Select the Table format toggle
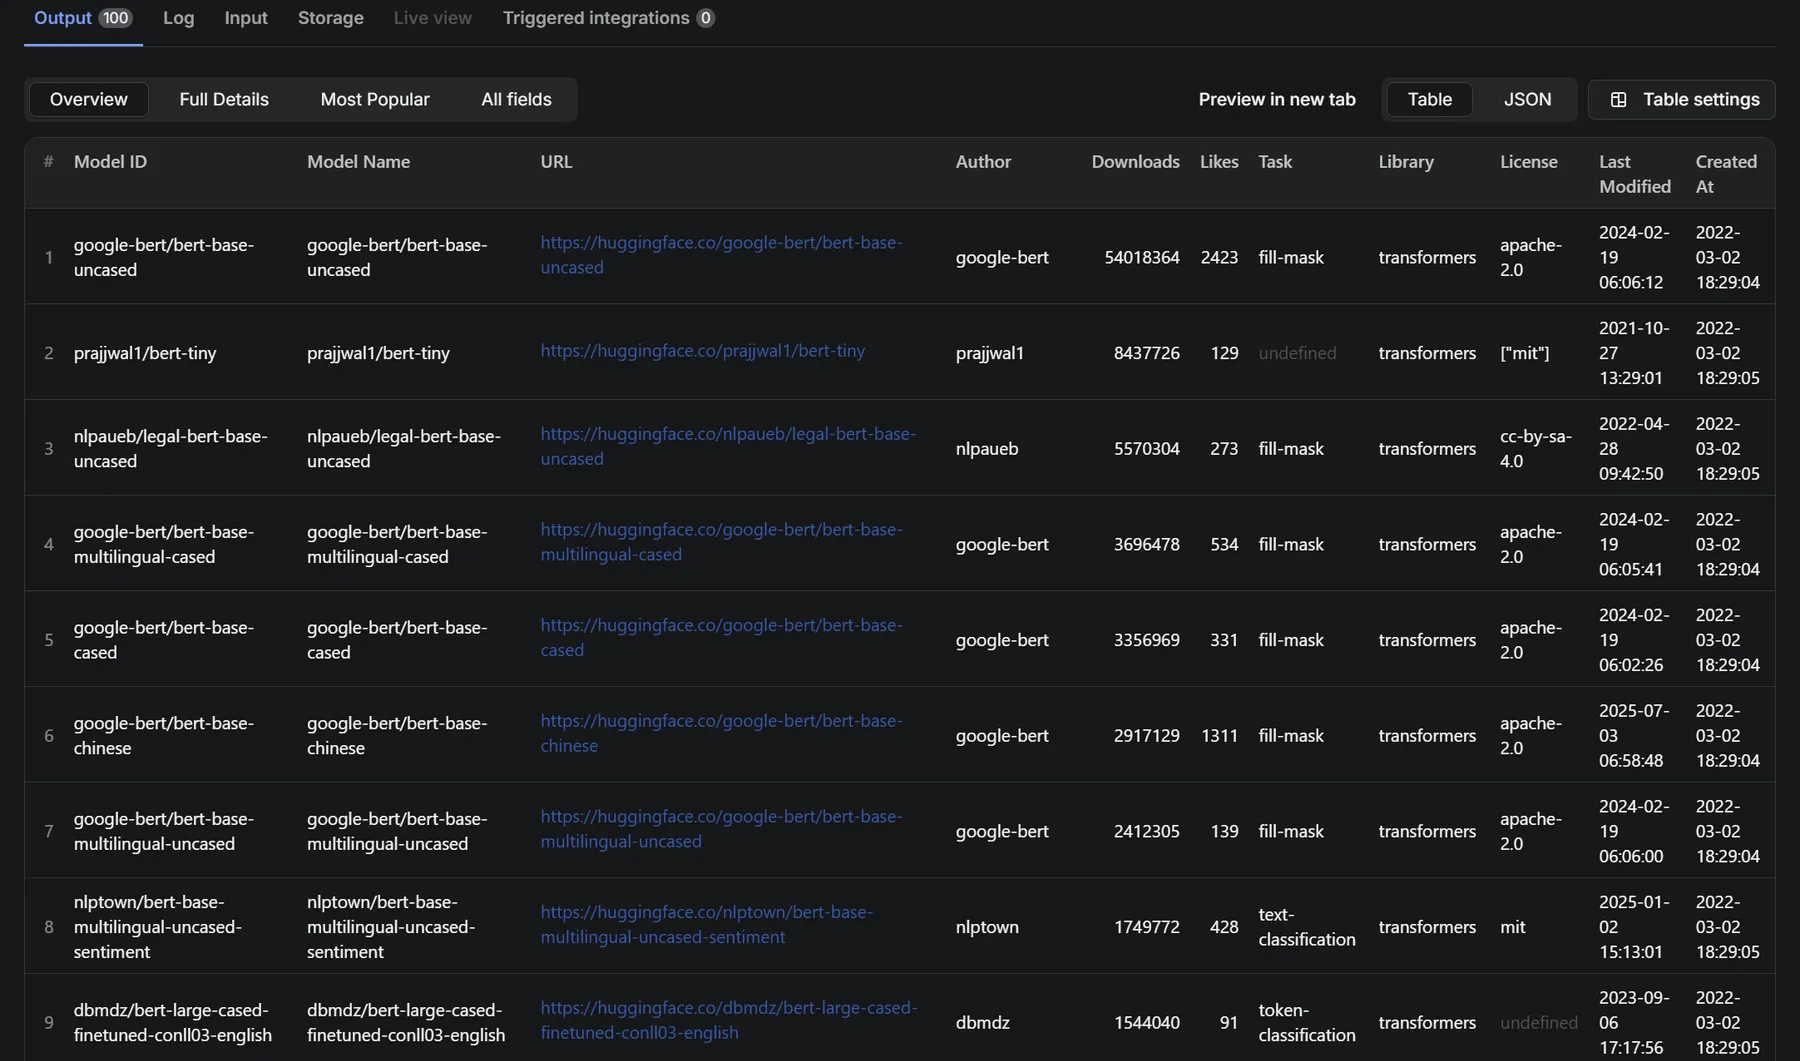 point(1429,99)
